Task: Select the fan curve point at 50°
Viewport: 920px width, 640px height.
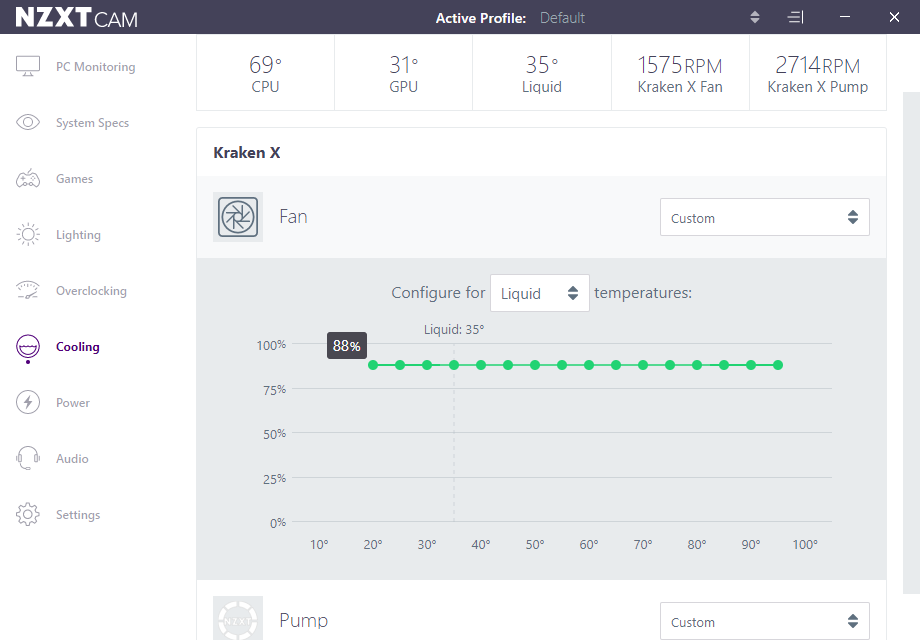Action: tap(535, 365)
